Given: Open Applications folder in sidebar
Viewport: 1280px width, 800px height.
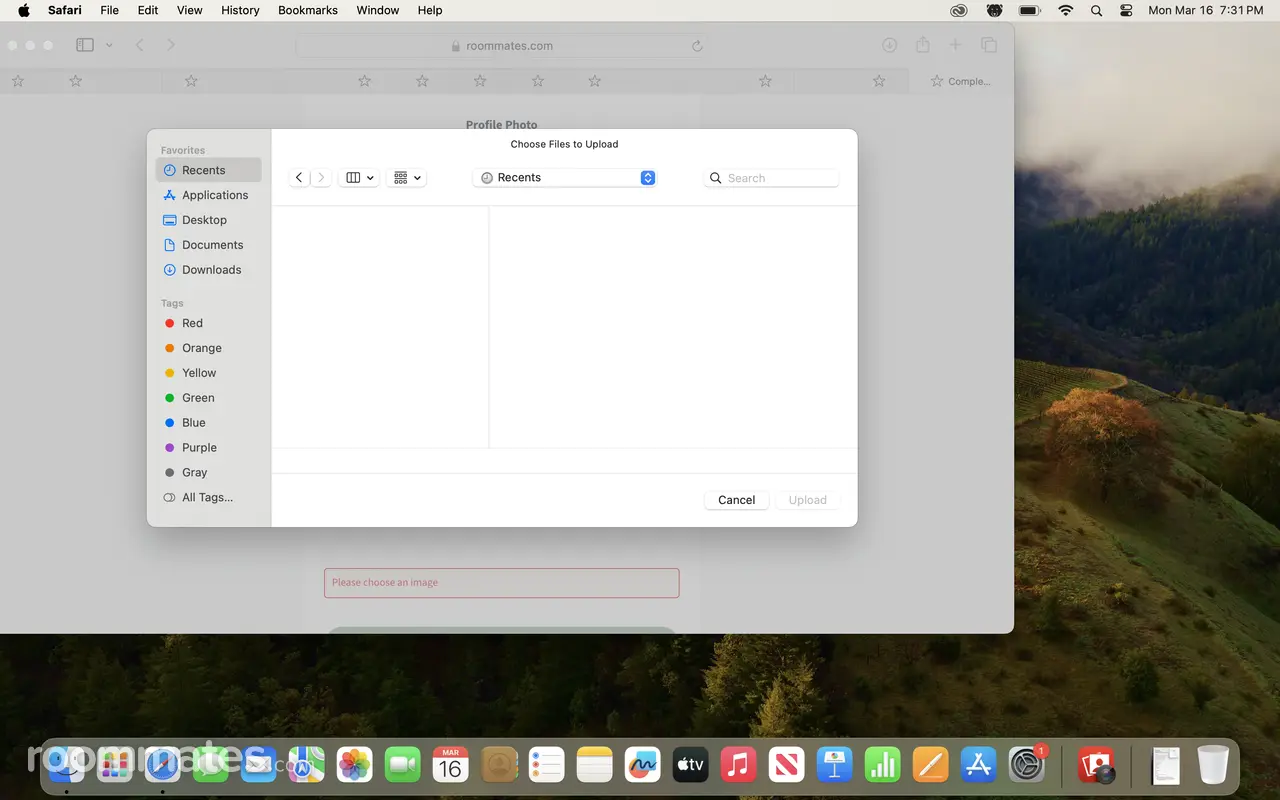Looking at the screenshot, I should [x=214, y=195].
